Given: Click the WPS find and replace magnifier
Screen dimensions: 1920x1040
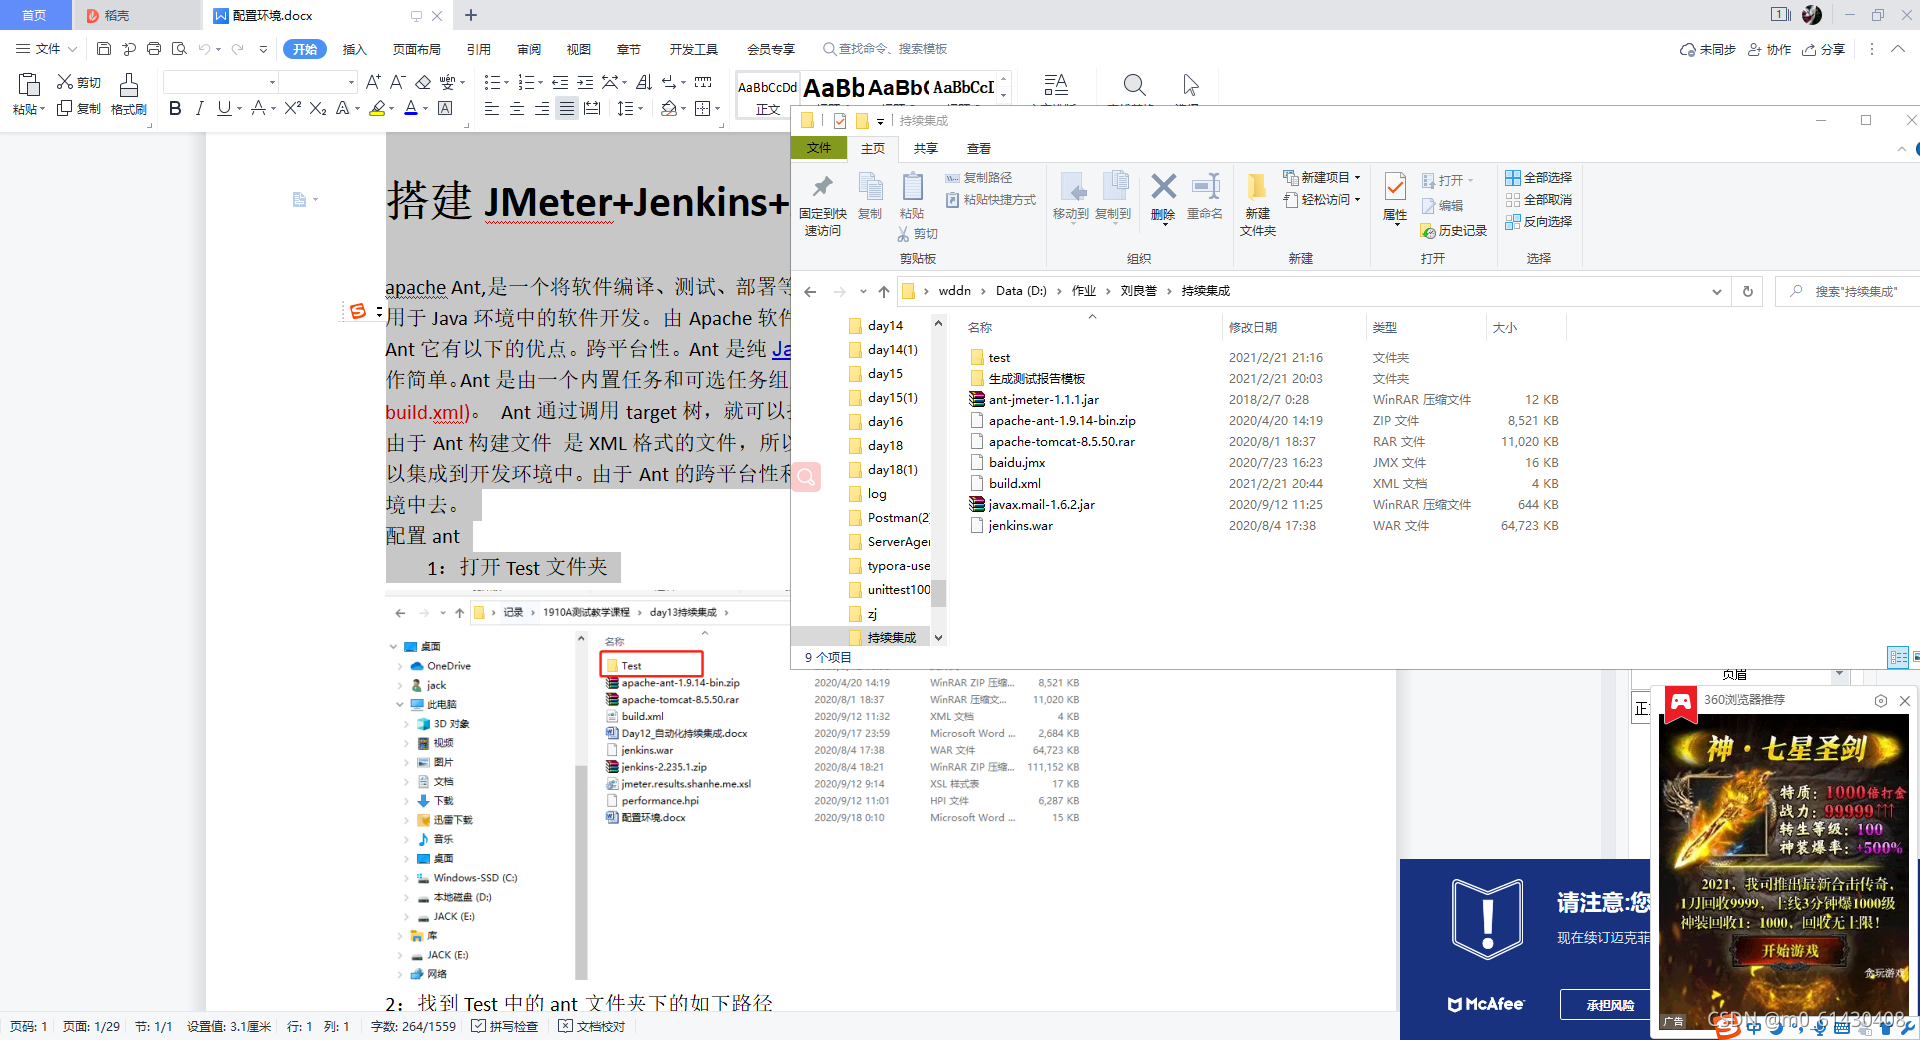Looking at the screenshot, I should (1134, 85).
